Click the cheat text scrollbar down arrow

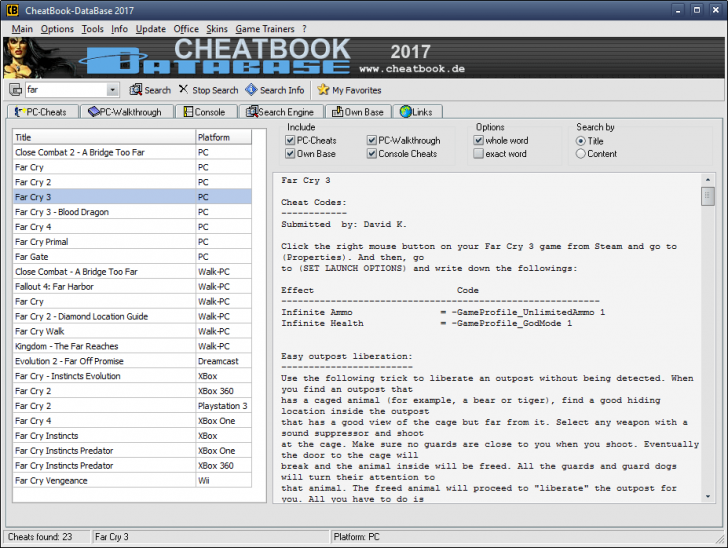[x=708, y=496]
